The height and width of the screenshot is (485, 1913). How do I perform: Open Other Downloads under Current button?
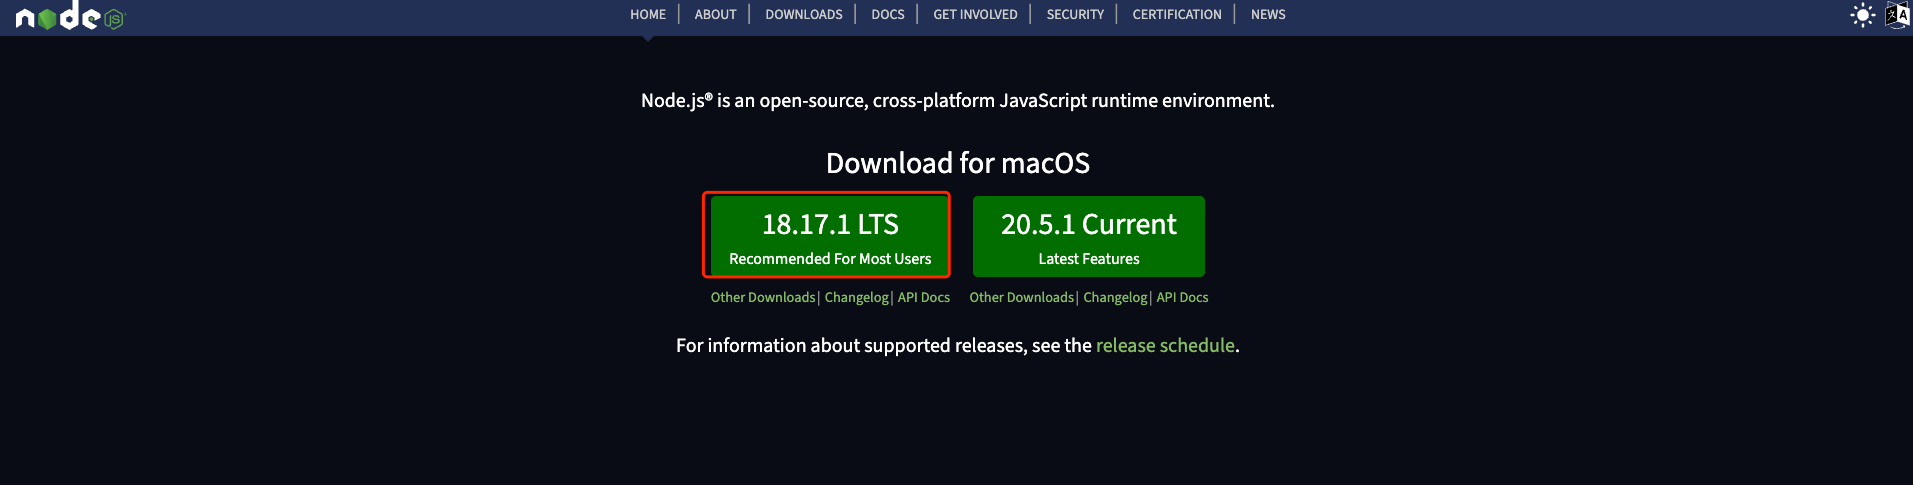pyautogui.click(x=1021, y=298)
